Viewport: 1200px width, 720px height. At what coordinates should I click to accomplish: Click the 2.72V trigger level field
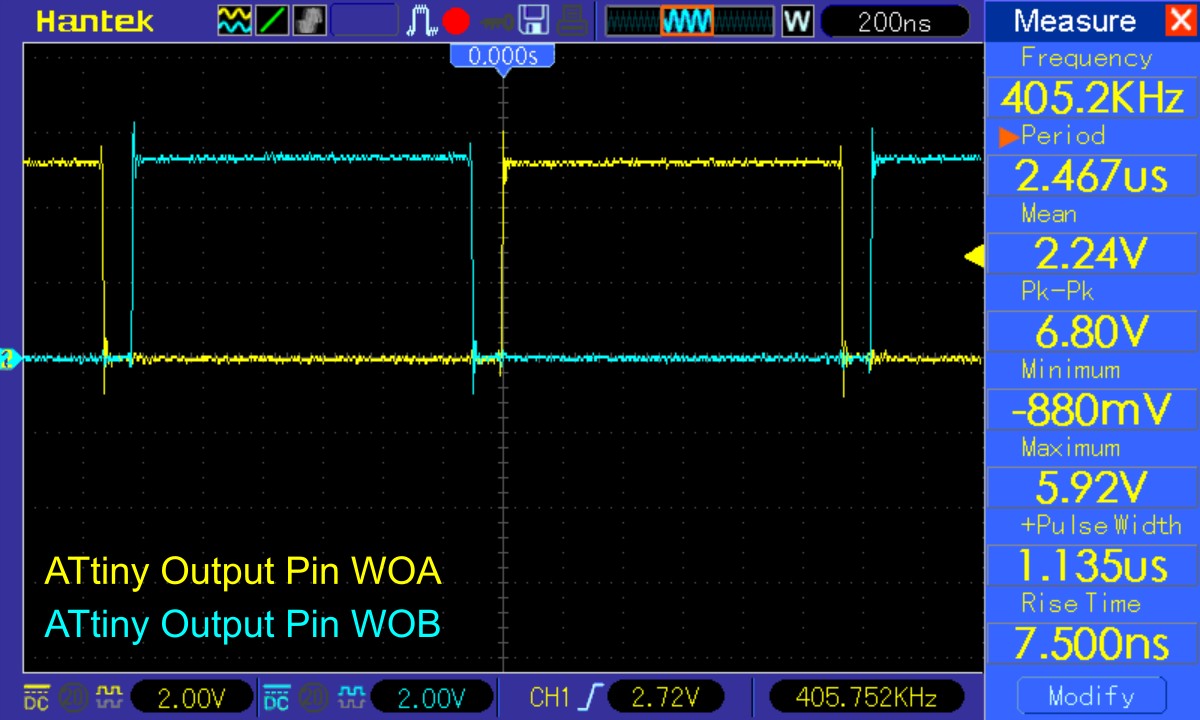665,696
